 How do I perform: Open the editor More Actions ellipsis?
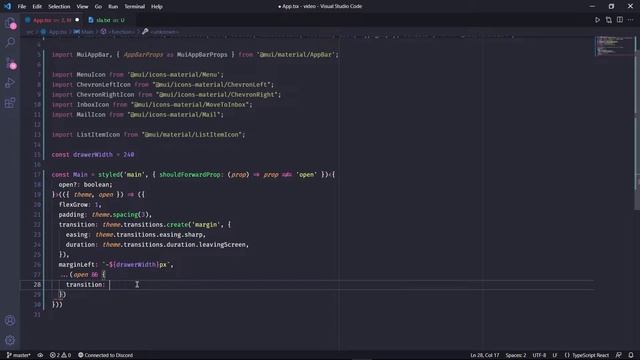click(x=631, y=20)
